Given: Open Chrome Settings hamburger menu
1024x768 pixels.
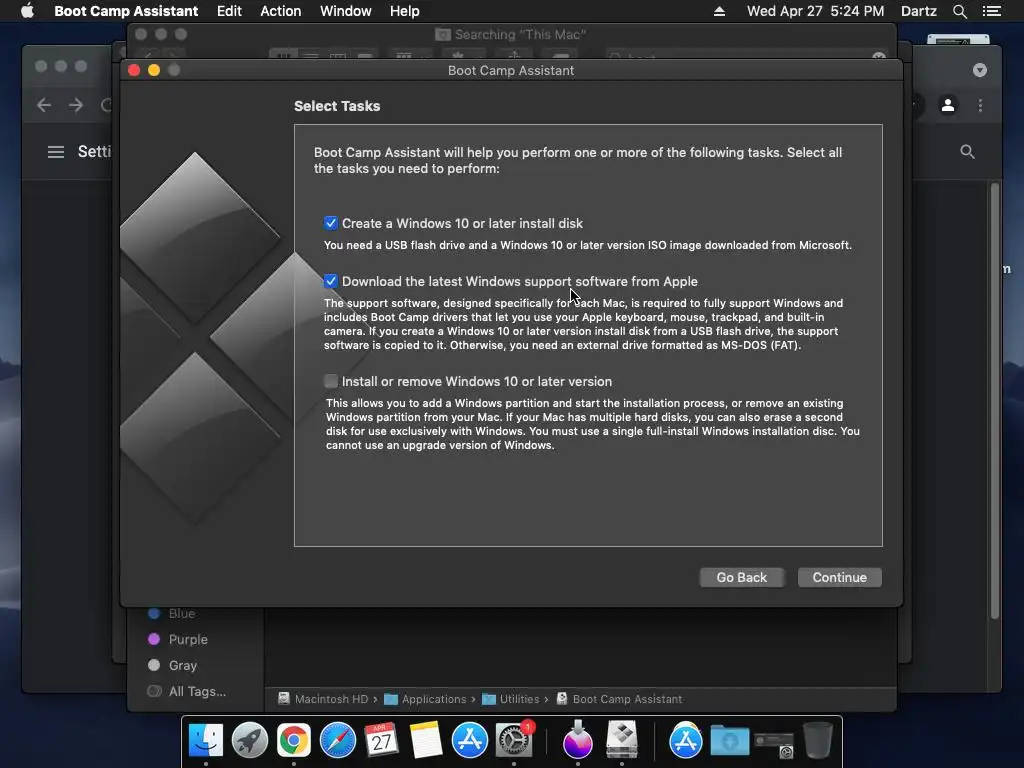Looking at the screenshot, I should [56, 152].
